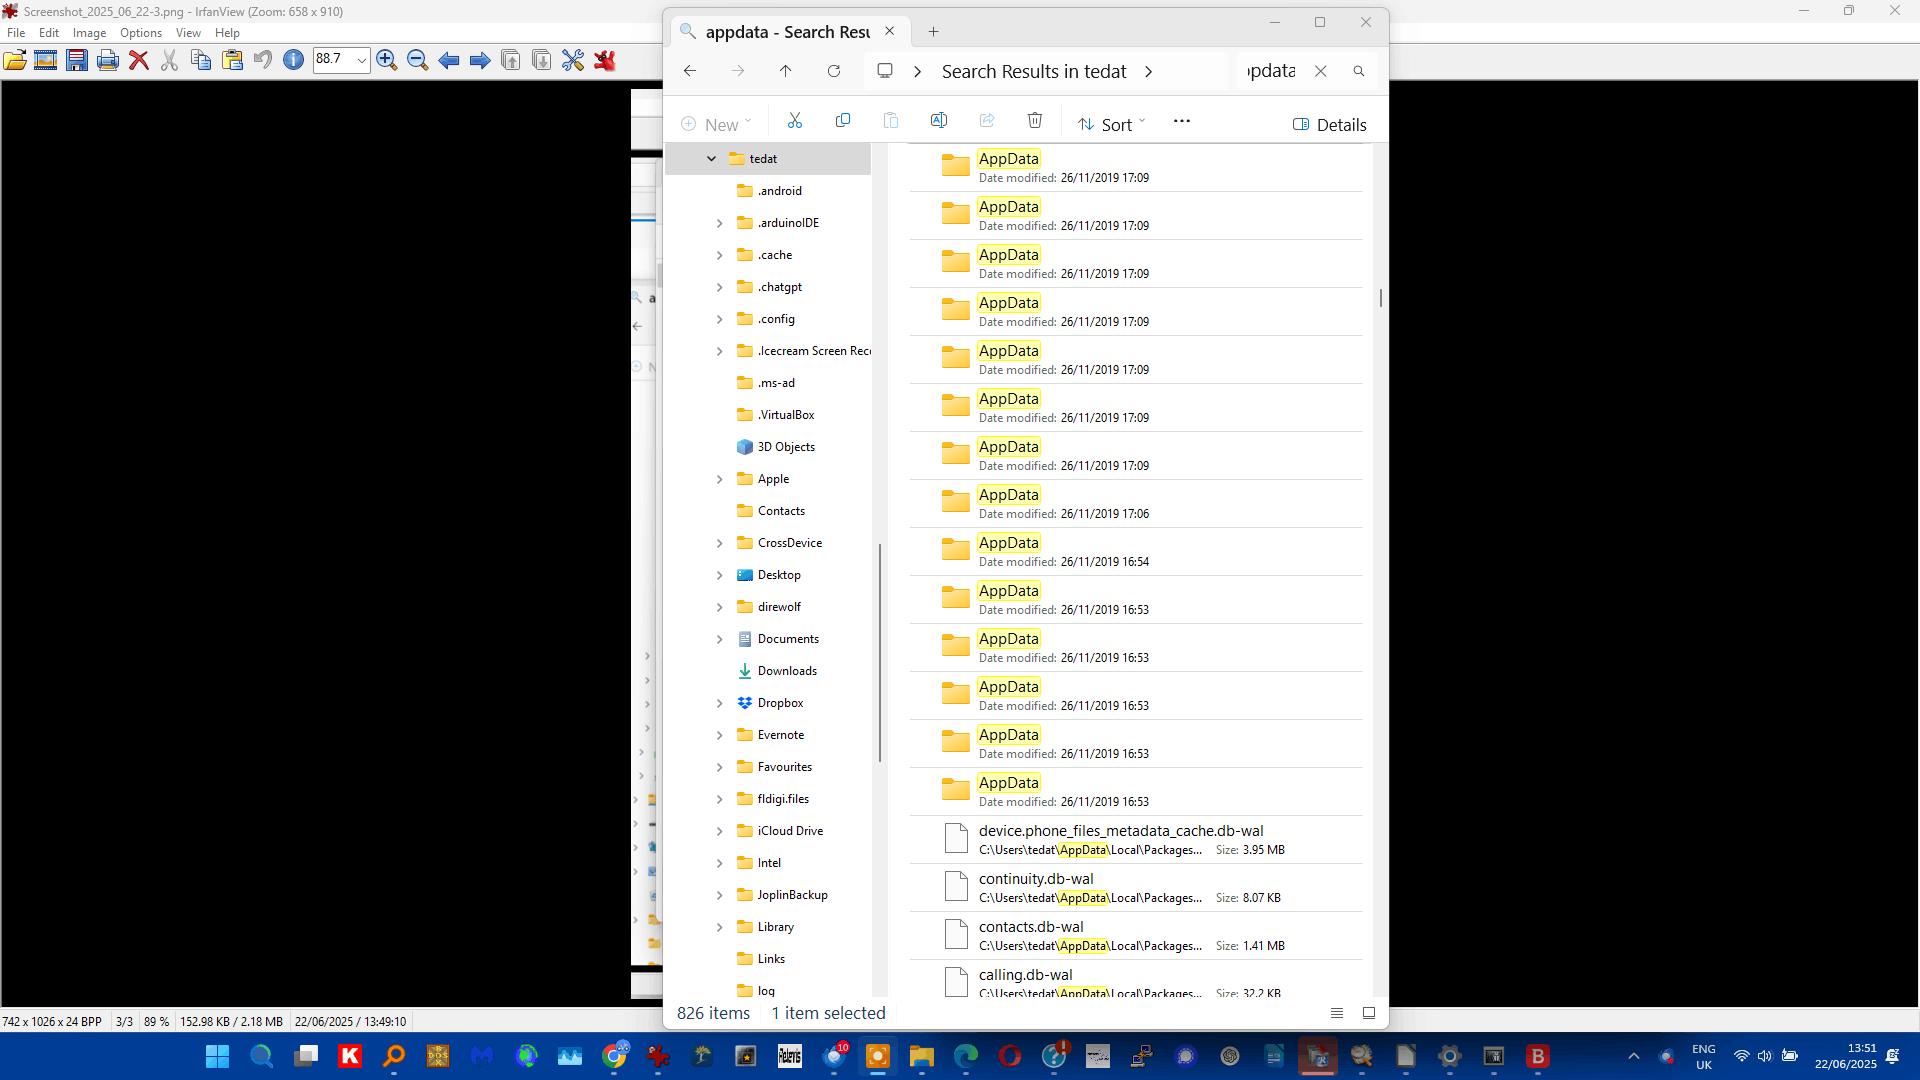Zoom in with magnifier plus icon
This screenshot has width=1920, height=1080.
point(387,61)
